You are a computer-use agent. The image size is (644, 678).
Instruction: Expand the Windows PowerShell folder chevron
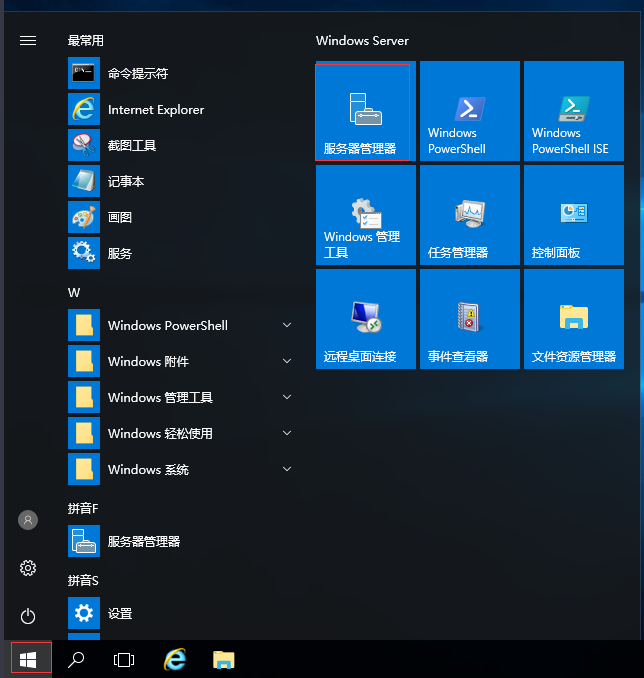(x=287, y=325)
